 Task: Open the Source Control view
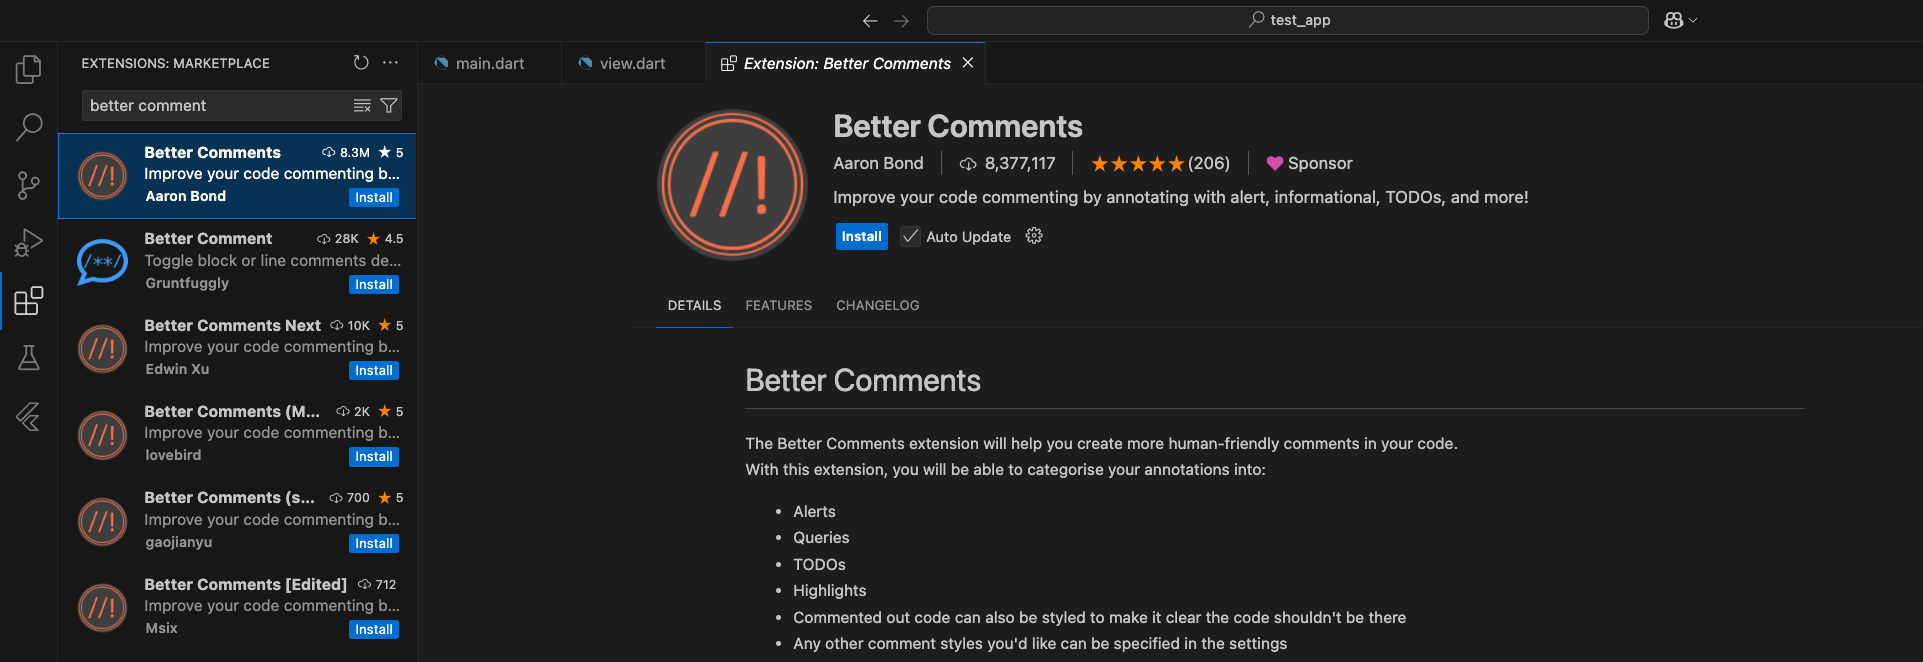point(29,185)
